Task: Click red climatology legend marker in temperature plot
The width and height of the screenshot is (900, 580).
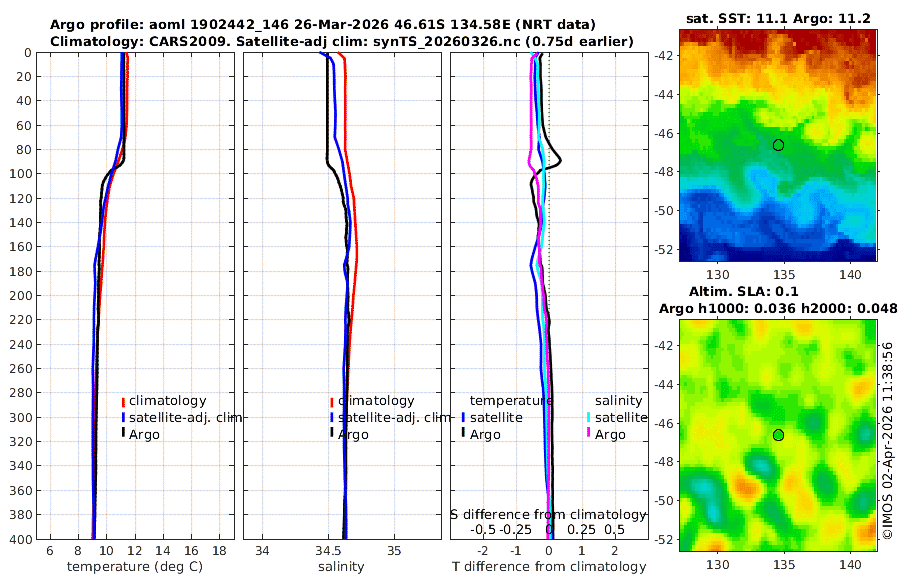Action: 123,402
